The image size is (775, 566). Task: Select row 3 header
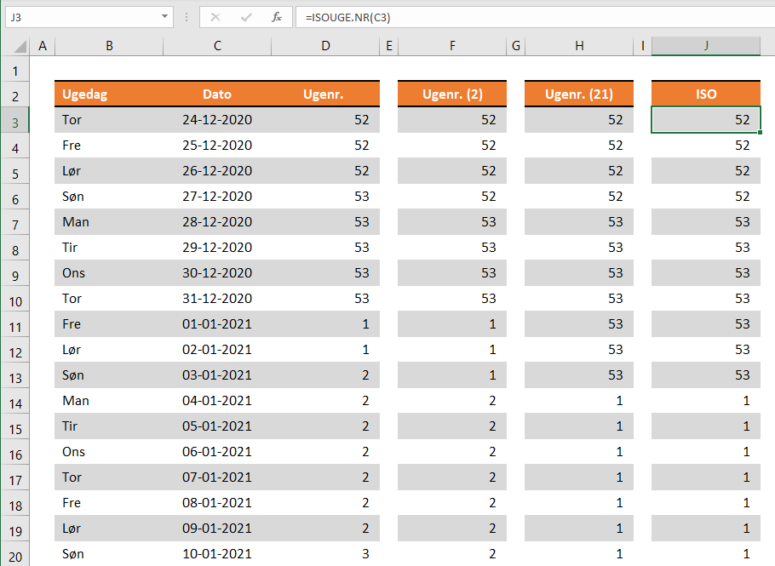coord(15,122)
